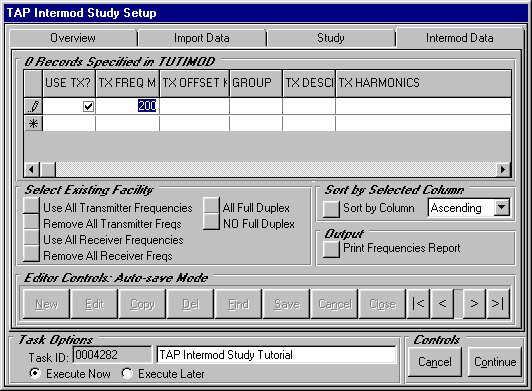Jump to first record with |< button
532x391 pixels.
(x=418, y=303)
